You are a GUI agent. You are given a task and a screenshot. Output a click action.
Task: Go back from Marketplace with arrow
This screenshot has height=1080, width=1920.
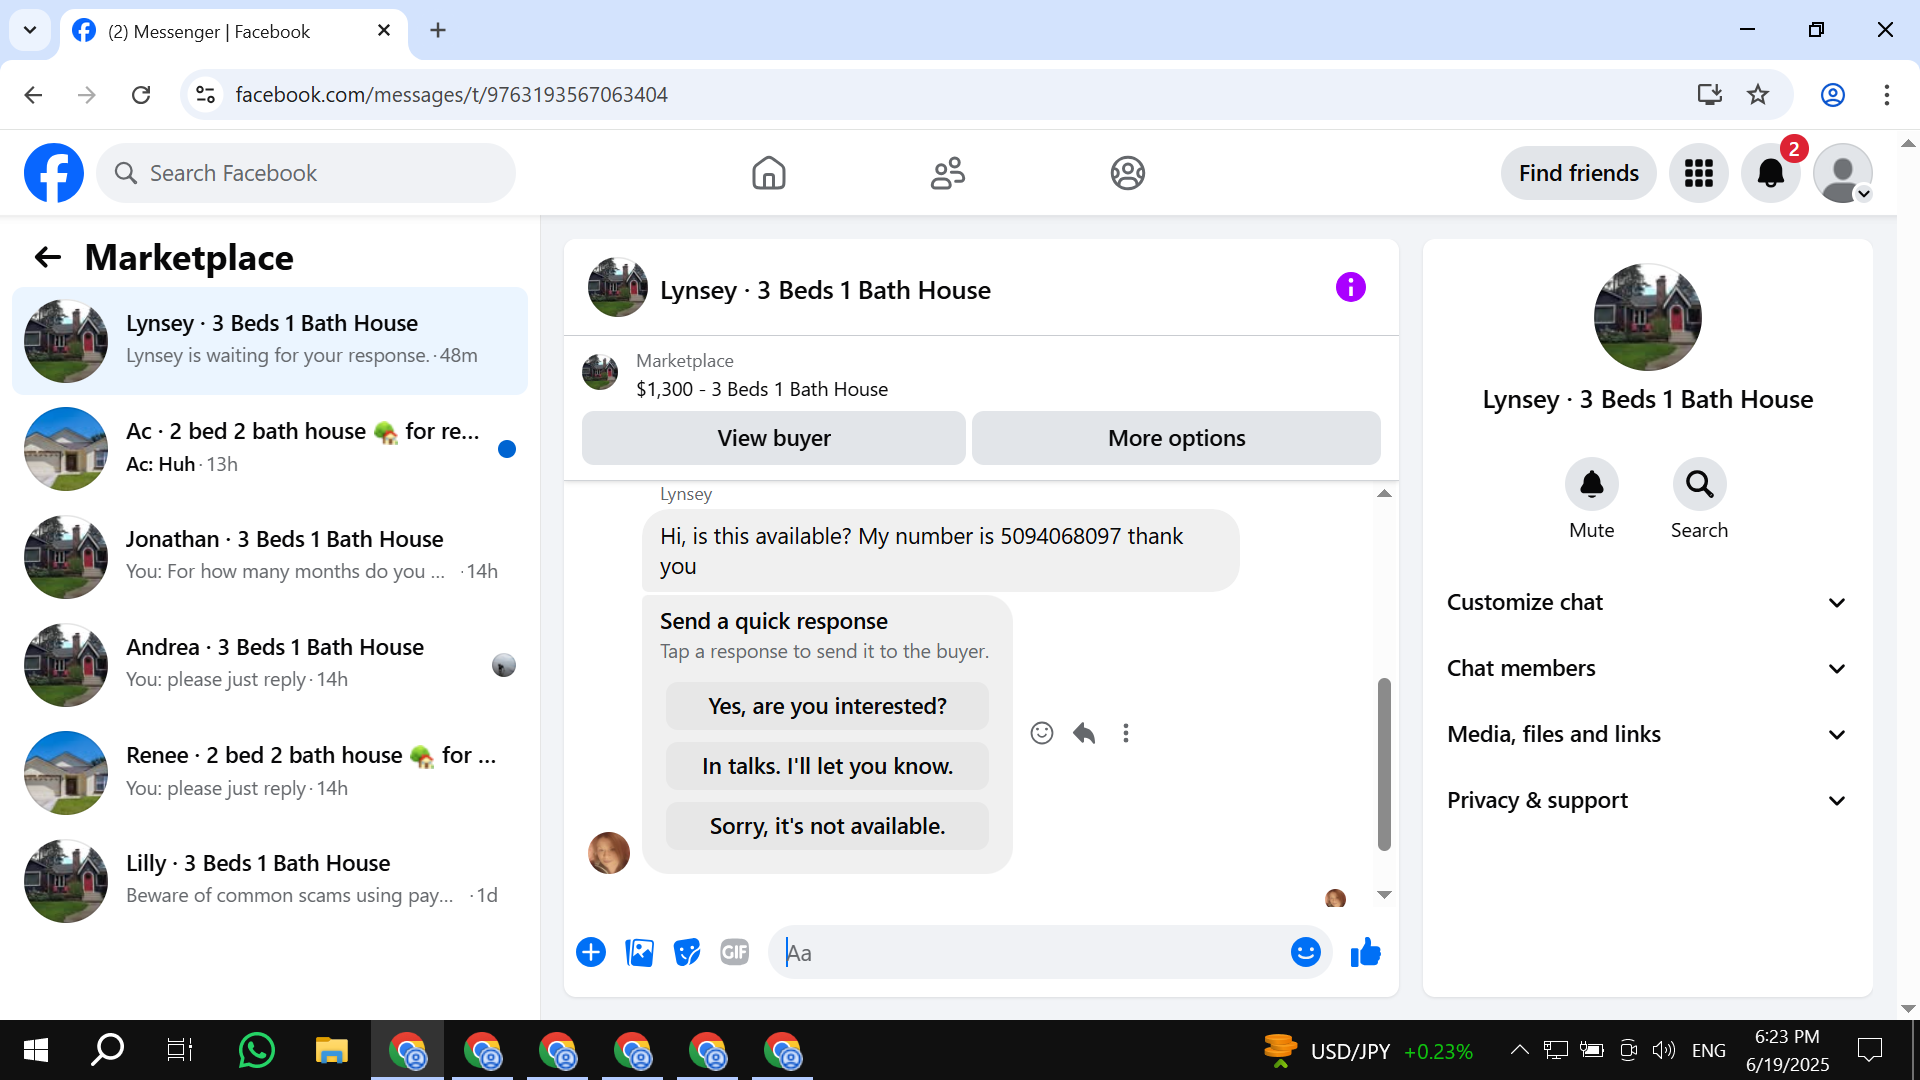(x=48, y=258)
